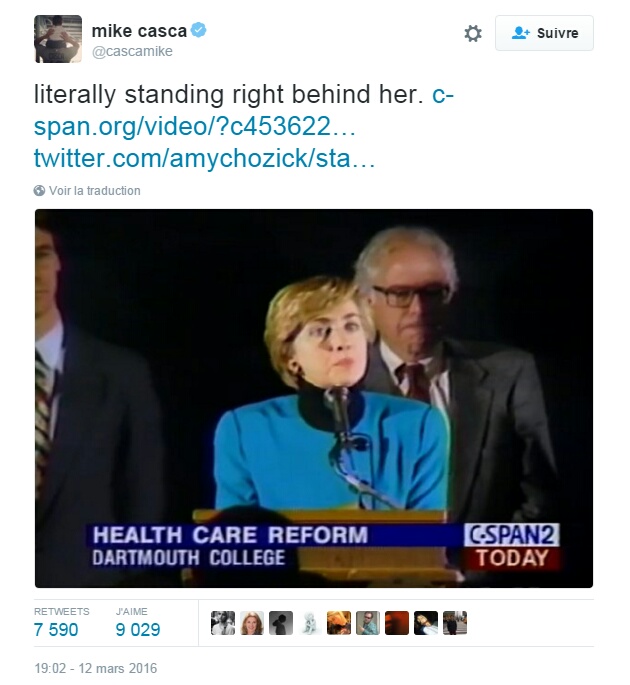630x685 pixels.
Task: View the 9 029 J'aime count
Action: coord(138,630)
